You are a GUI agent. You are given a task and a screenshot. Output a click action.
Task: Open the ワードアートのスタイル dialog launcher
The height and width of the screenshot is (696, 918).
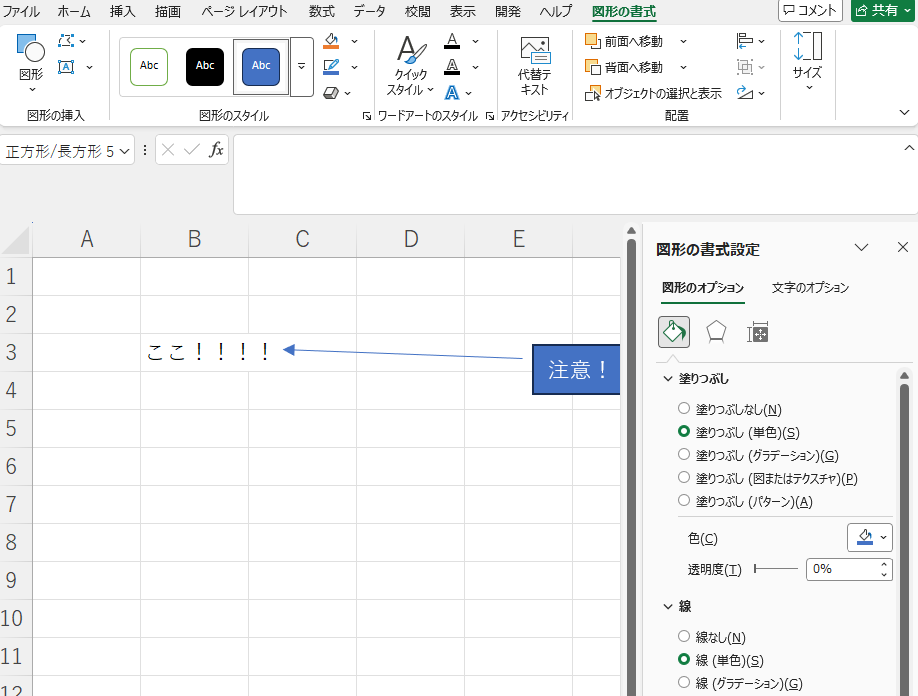point(490,116)
